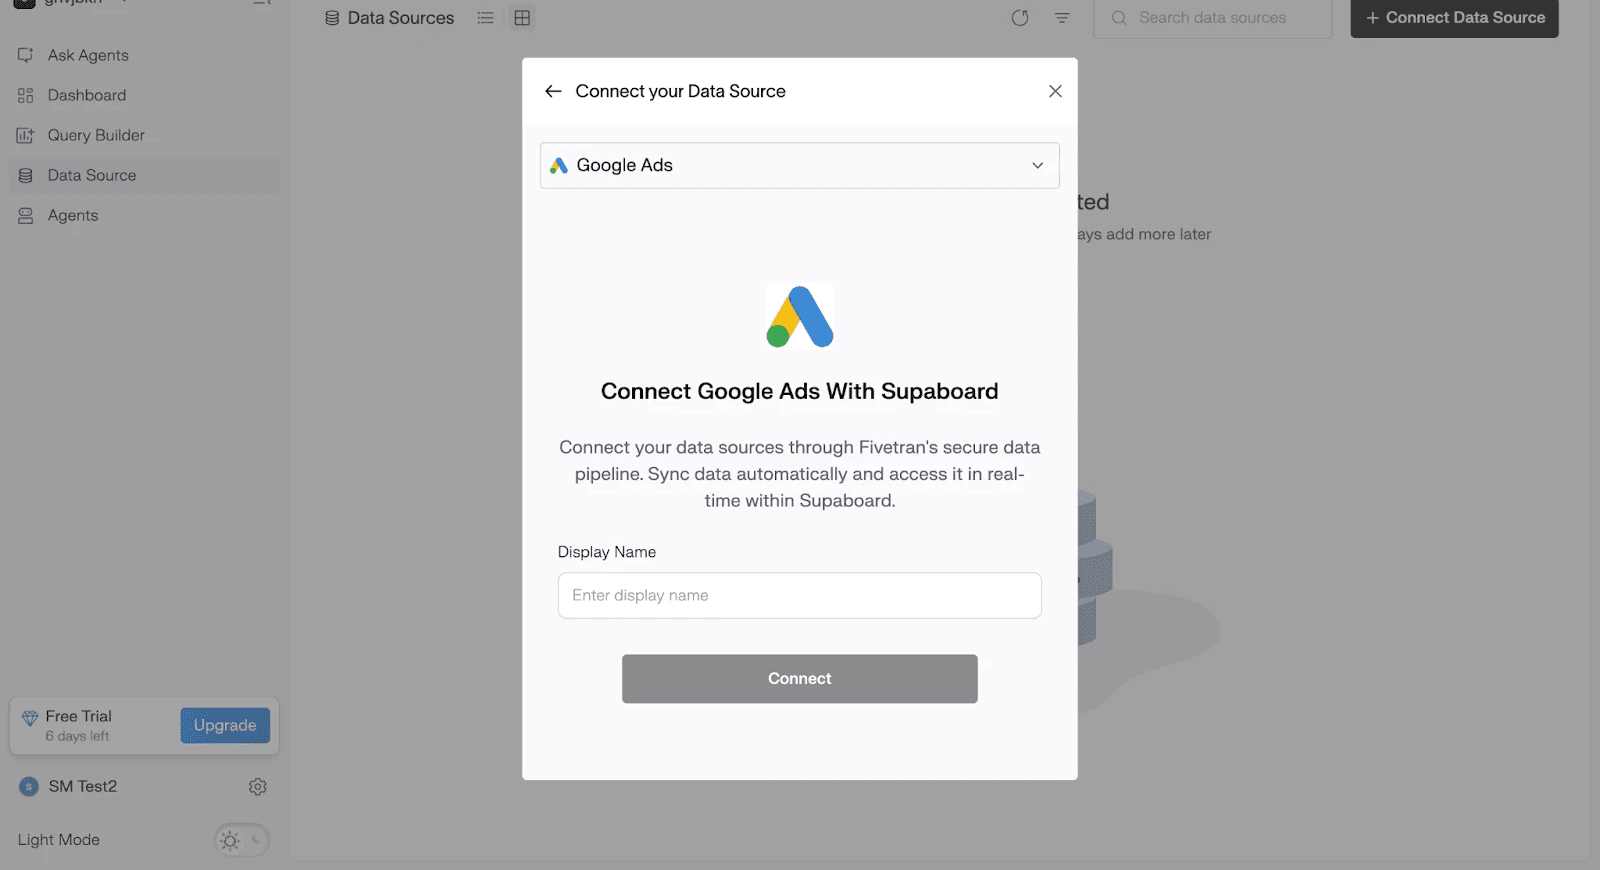
Task: Open Ask Agents in the sidebar
Action: [x=88, y=55]
